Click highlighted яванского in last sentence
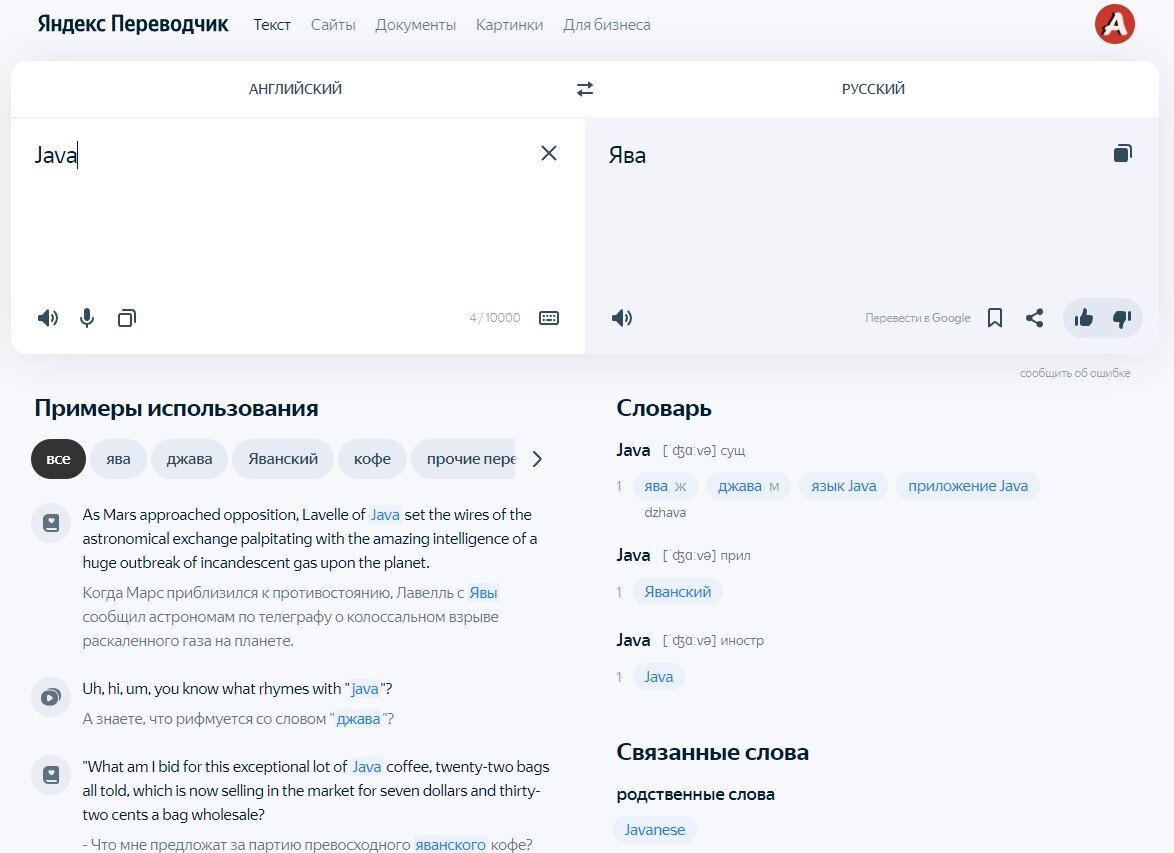 point(451,845)
